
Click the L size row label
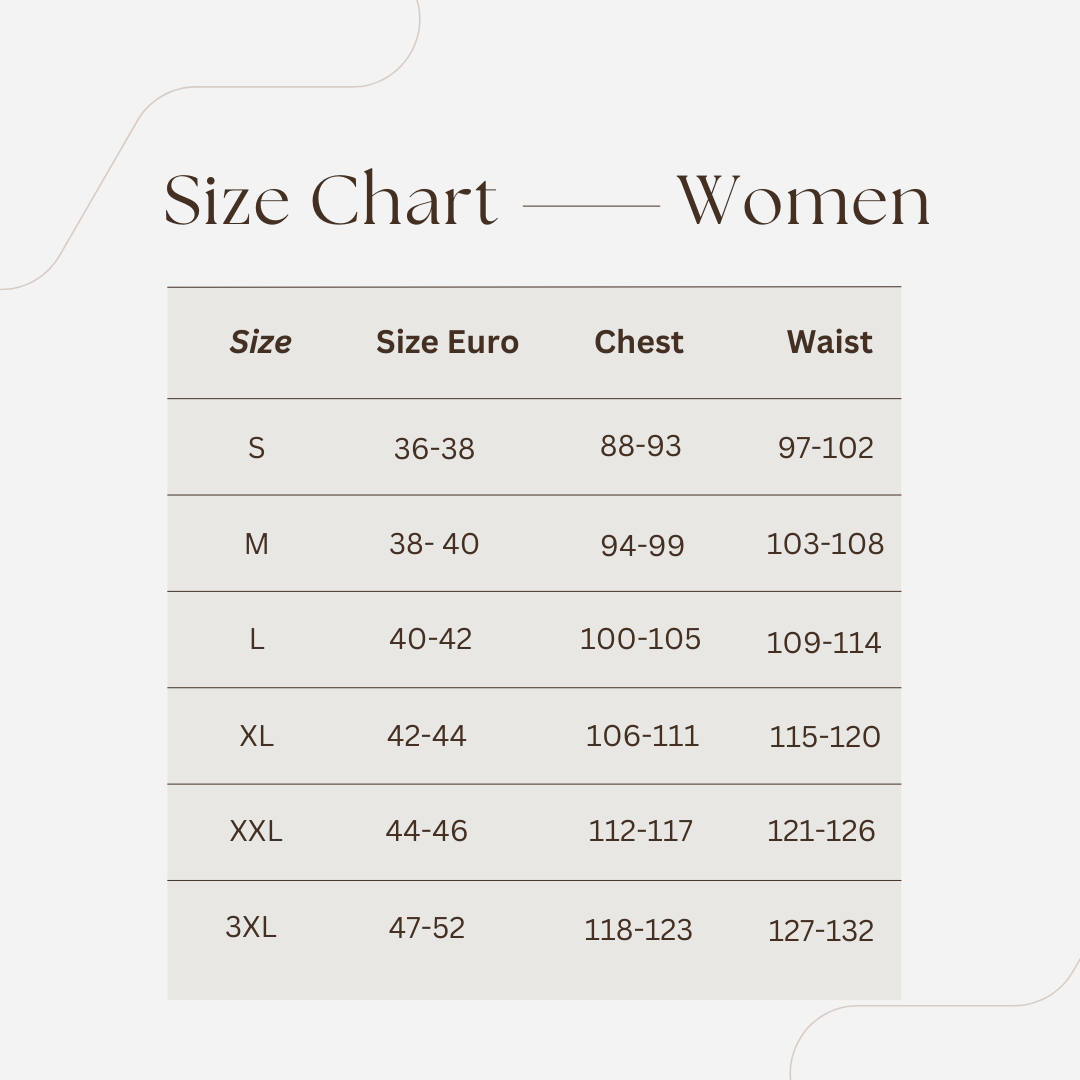point(256,639)
